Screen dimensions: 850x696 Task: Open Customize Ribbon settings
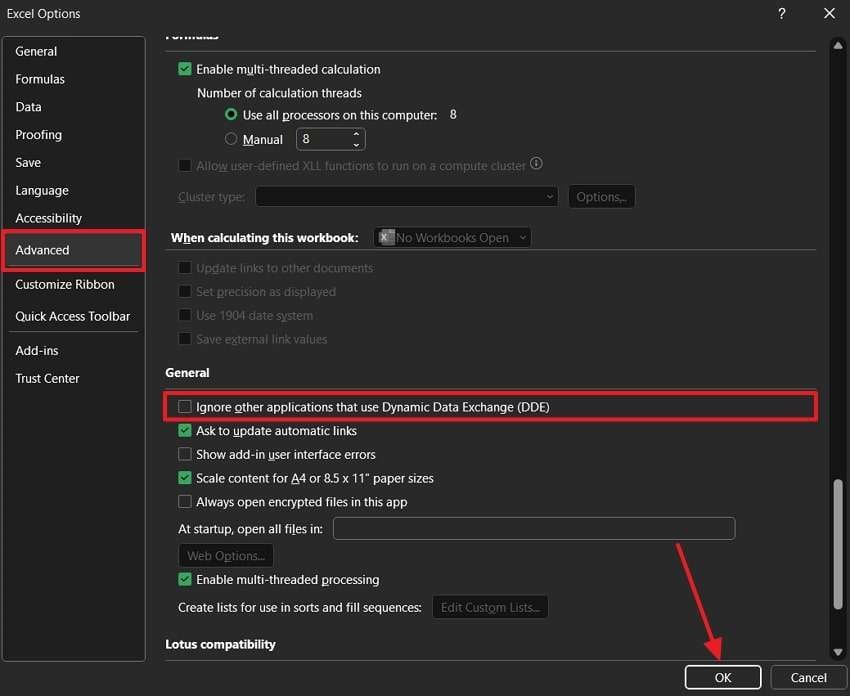point(65,285)
